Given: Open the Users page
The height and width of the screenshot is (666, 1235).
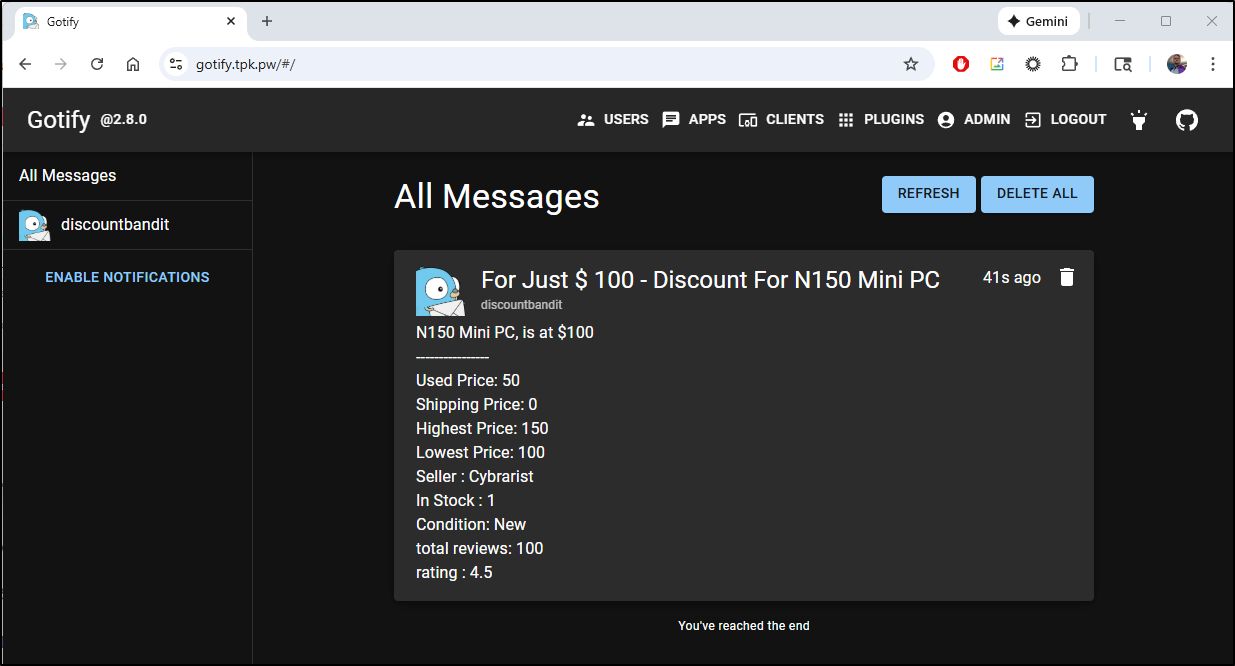Looking at the screenshot, I should tap(613, 120).
